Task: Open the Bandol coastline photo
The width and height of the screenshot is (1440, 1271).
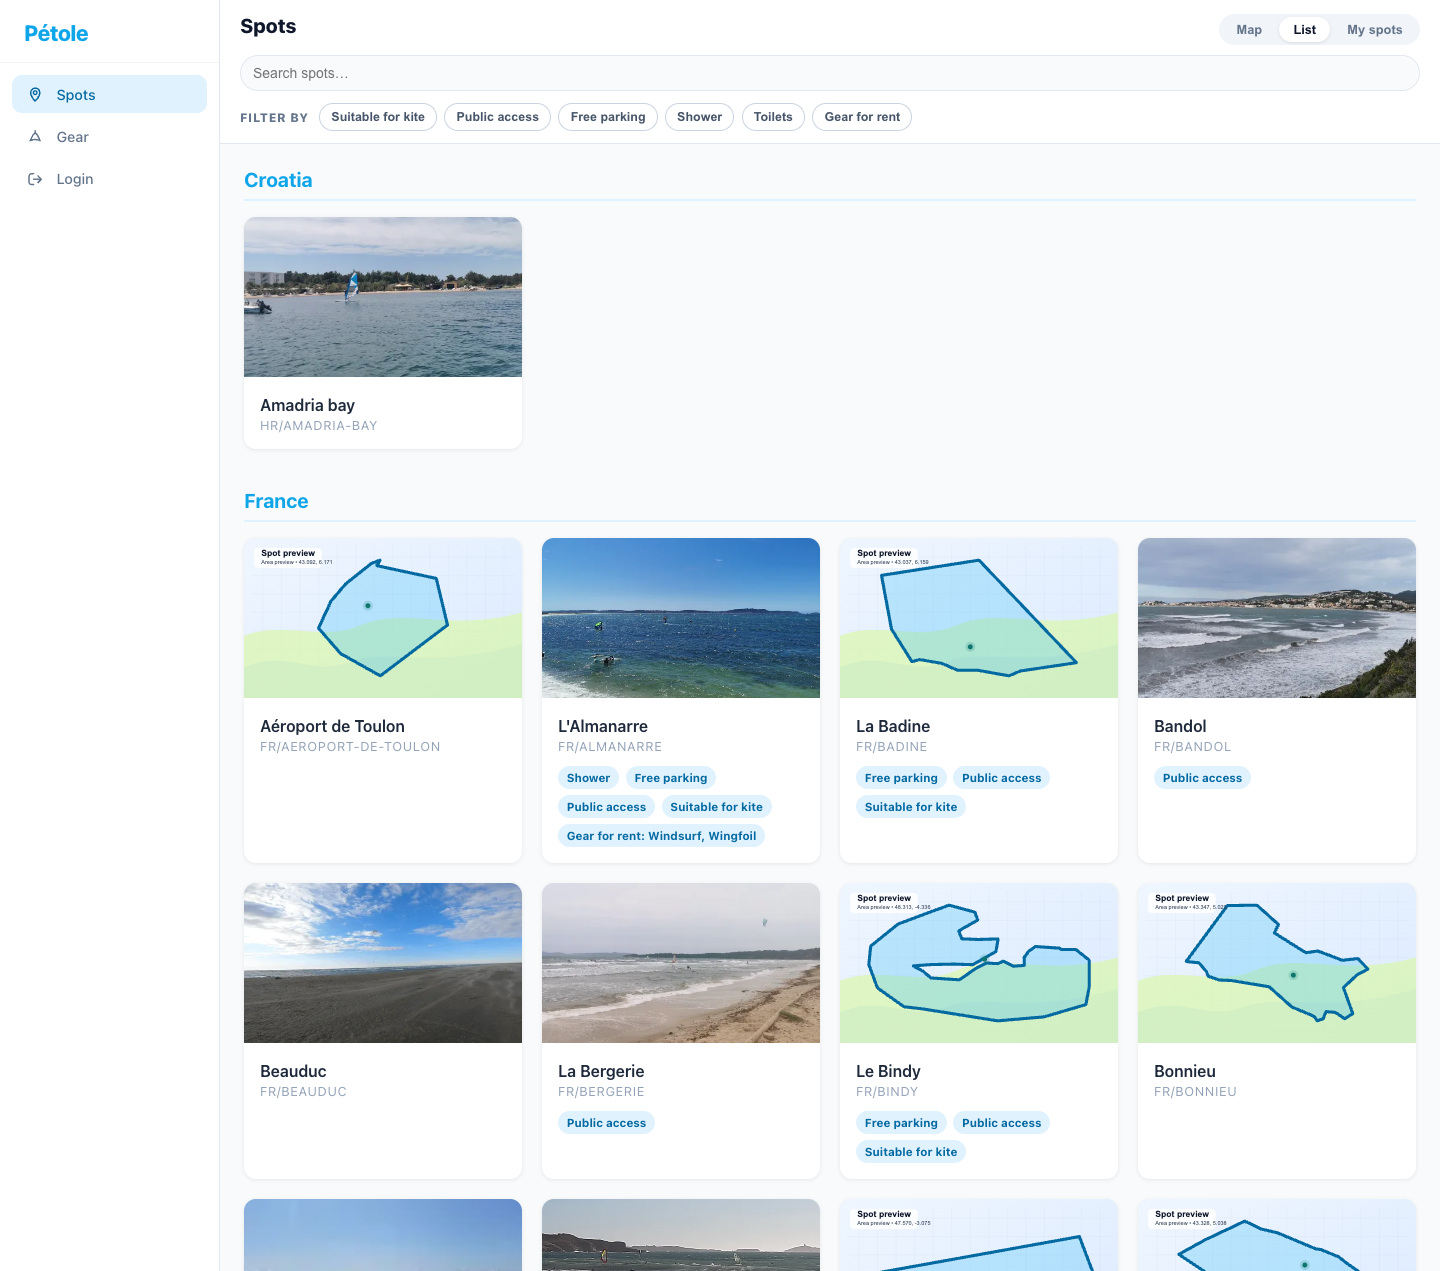Action: [x=1277, y=618]
